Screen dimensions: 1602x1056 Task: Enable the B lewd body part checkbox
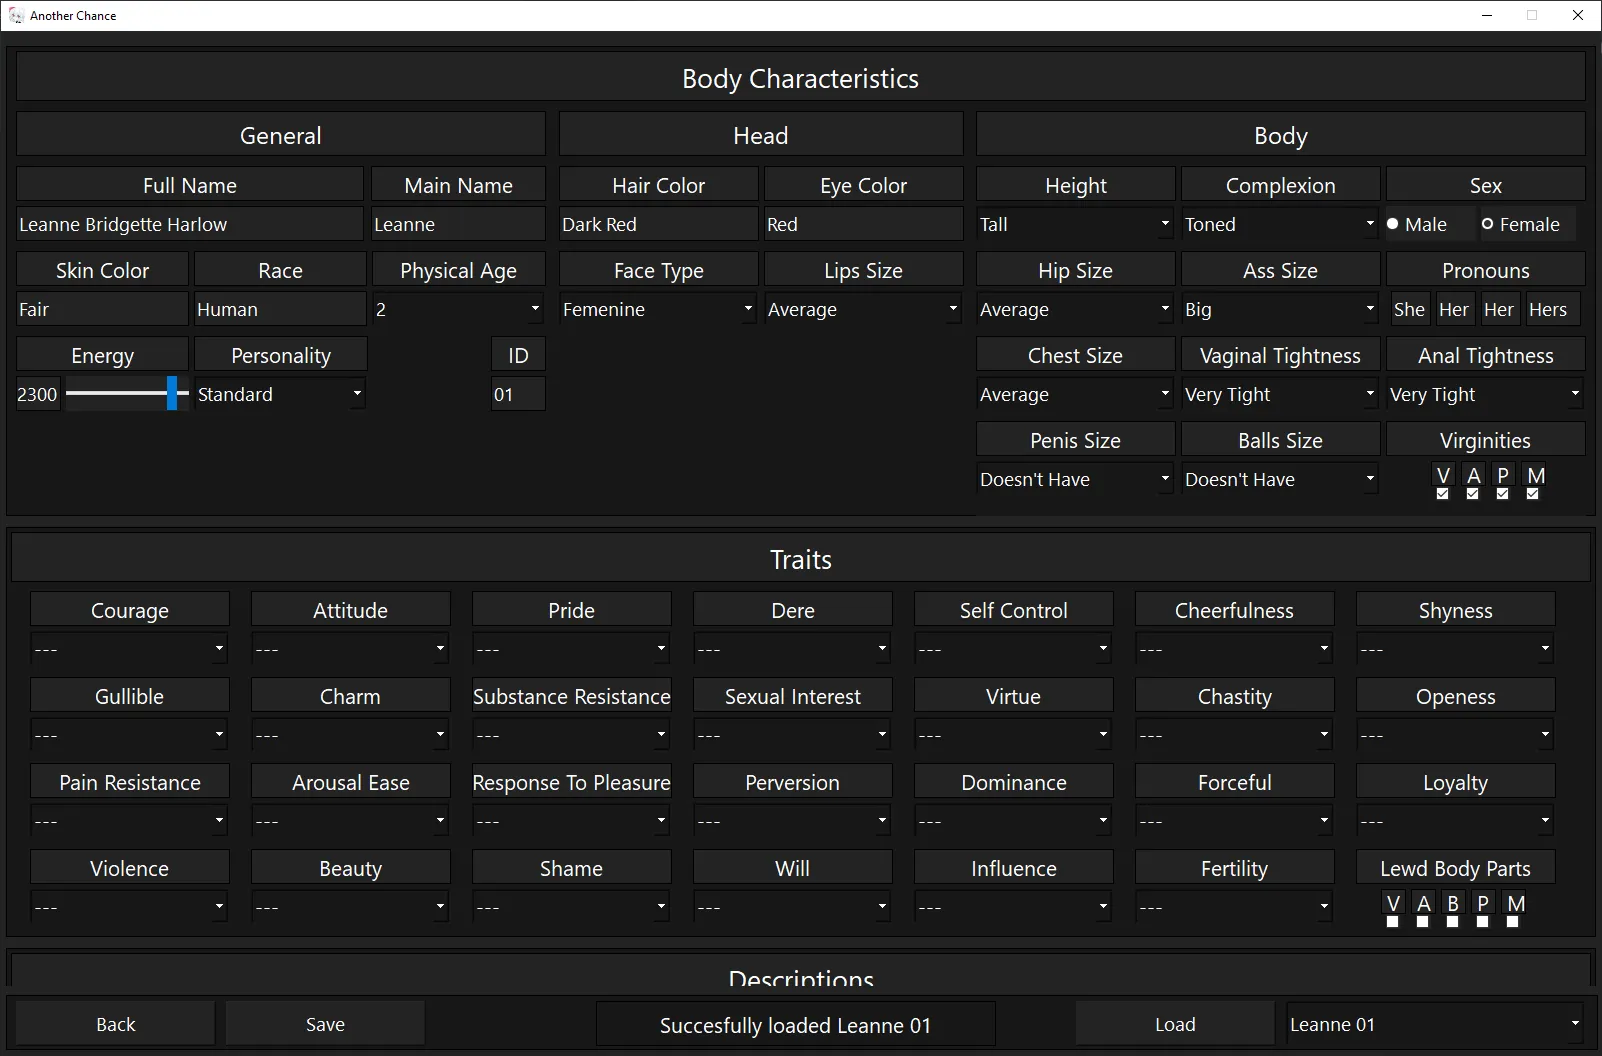click(x=1452, y=922)
